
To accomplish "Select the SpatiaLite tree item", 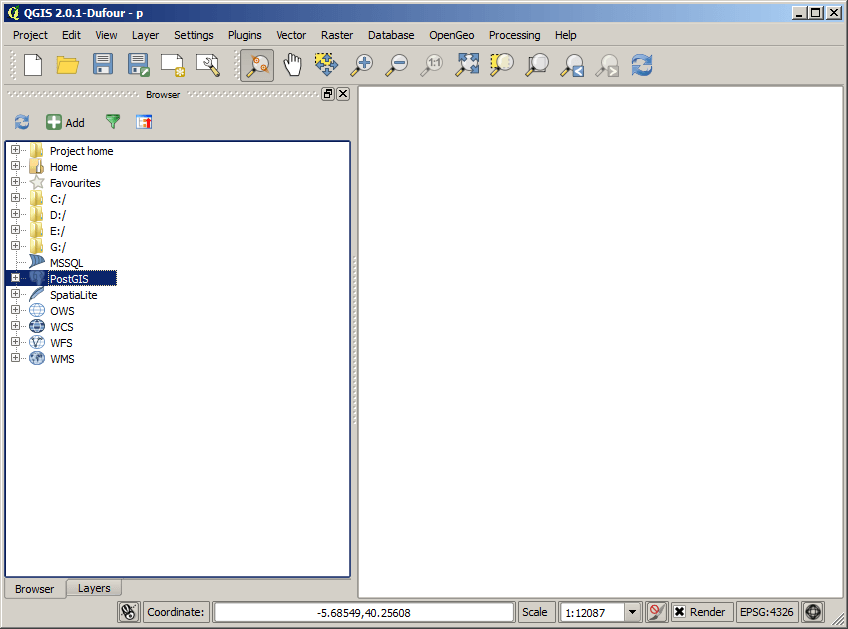I will 74,295.
